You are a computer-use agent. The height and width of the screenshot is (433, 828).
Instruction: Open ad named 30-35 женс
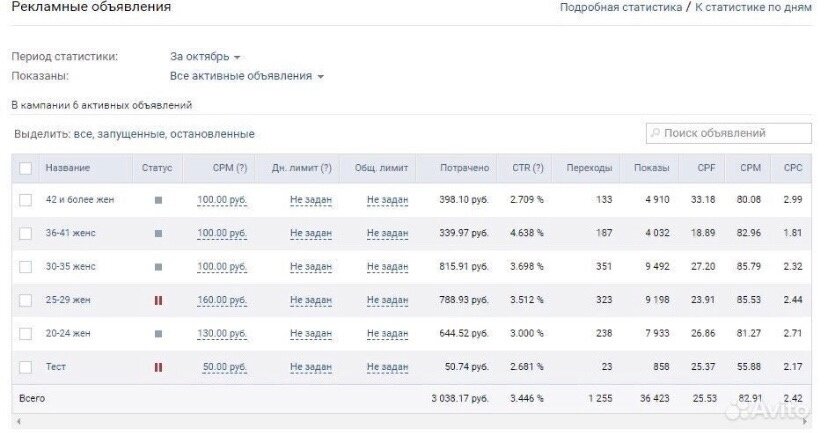(70, 266)
